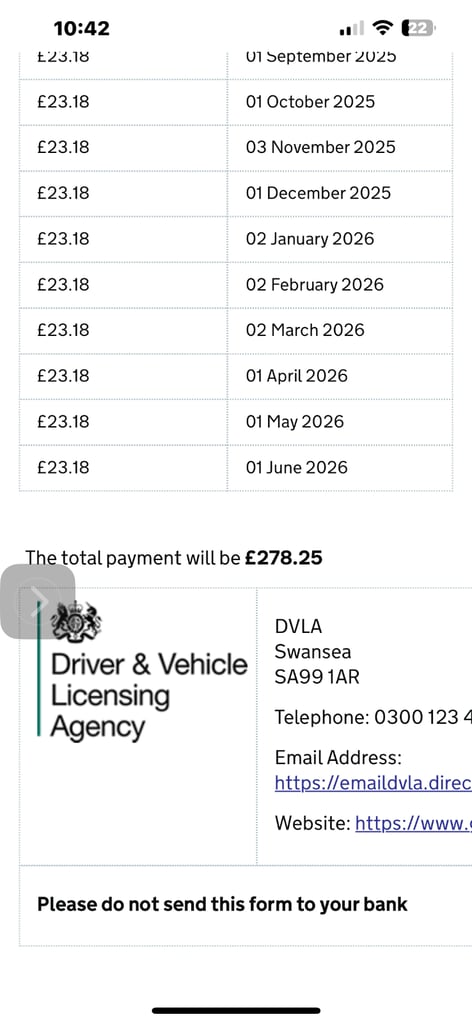The height and width of the screenshot is (1024, 472).
Task: Open the emaildvla.direct email address link
Action: click(x=373, y=783)
